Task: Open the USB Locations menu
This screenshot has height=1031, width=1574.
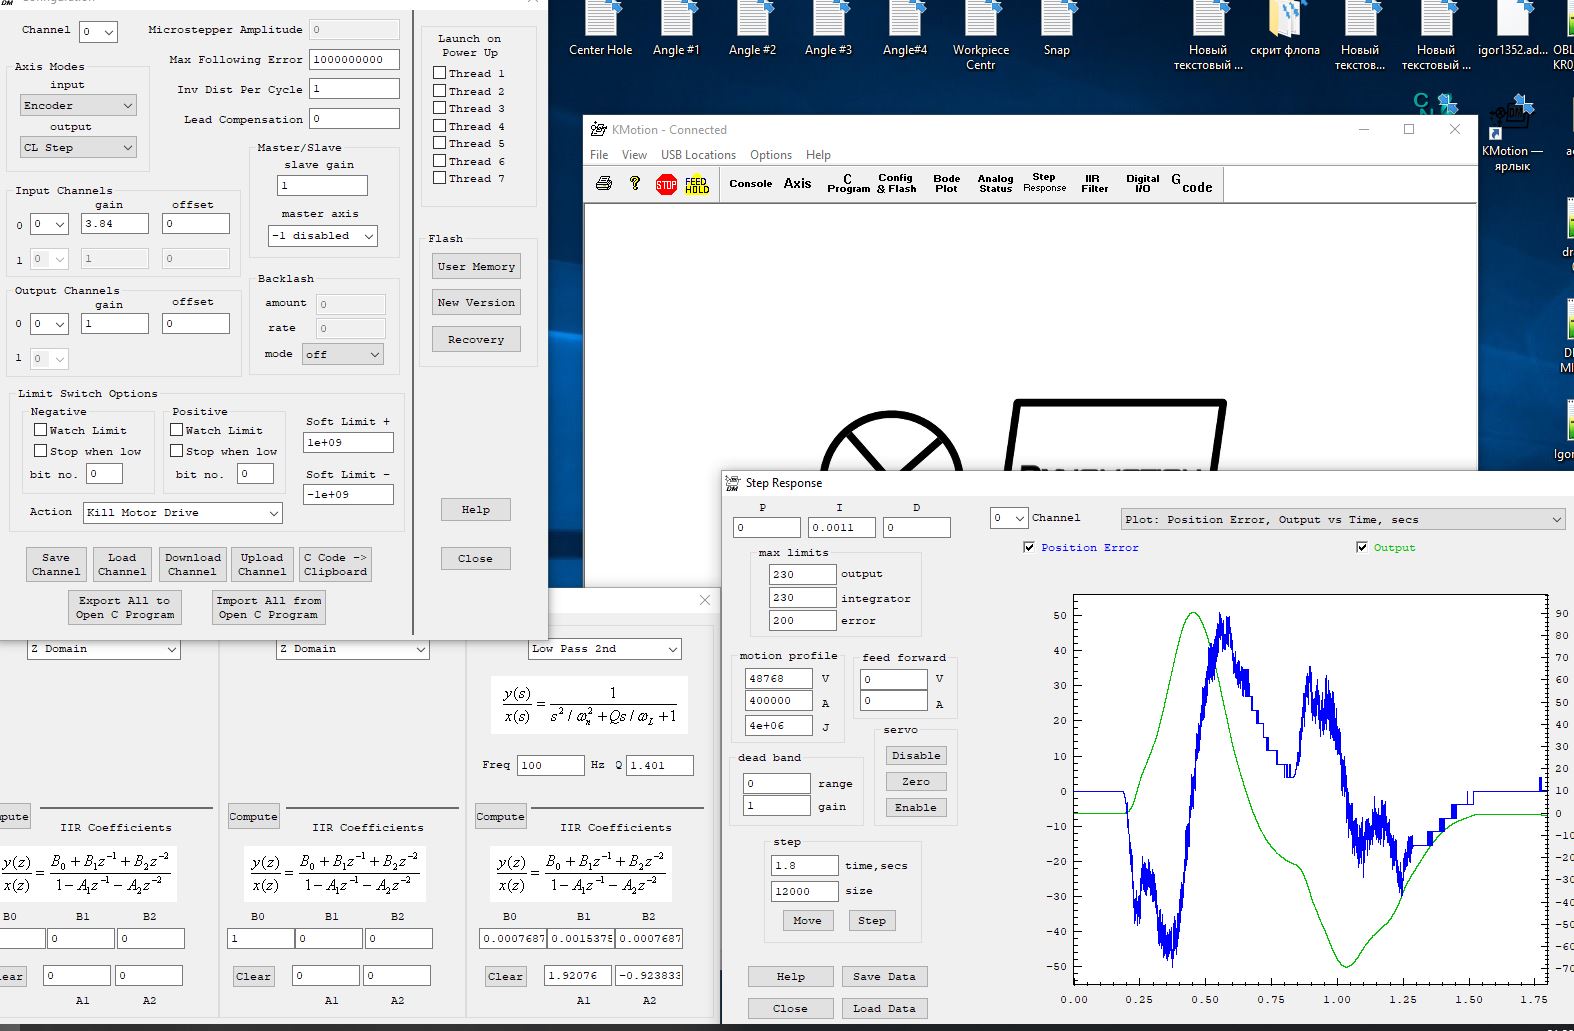Action: (698, 155)
